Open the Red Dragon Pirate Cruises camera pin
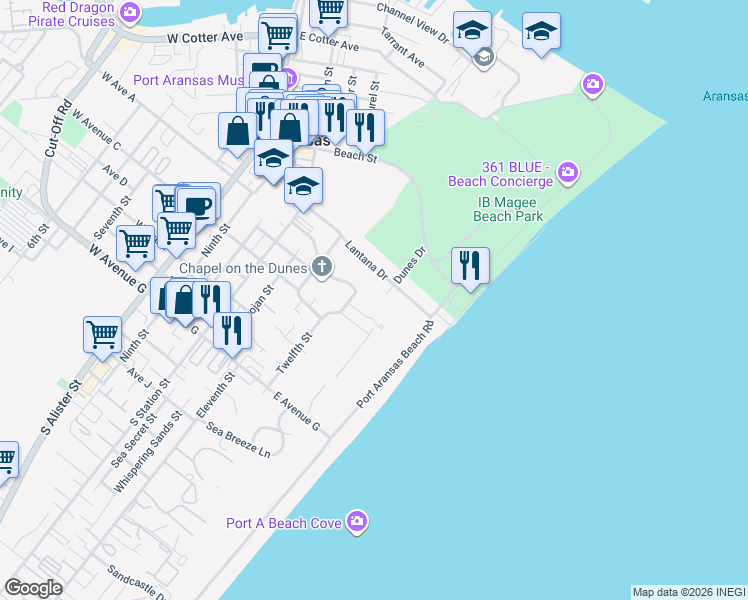The height and width of the screenshot is (600, 748). click(129, 11)
